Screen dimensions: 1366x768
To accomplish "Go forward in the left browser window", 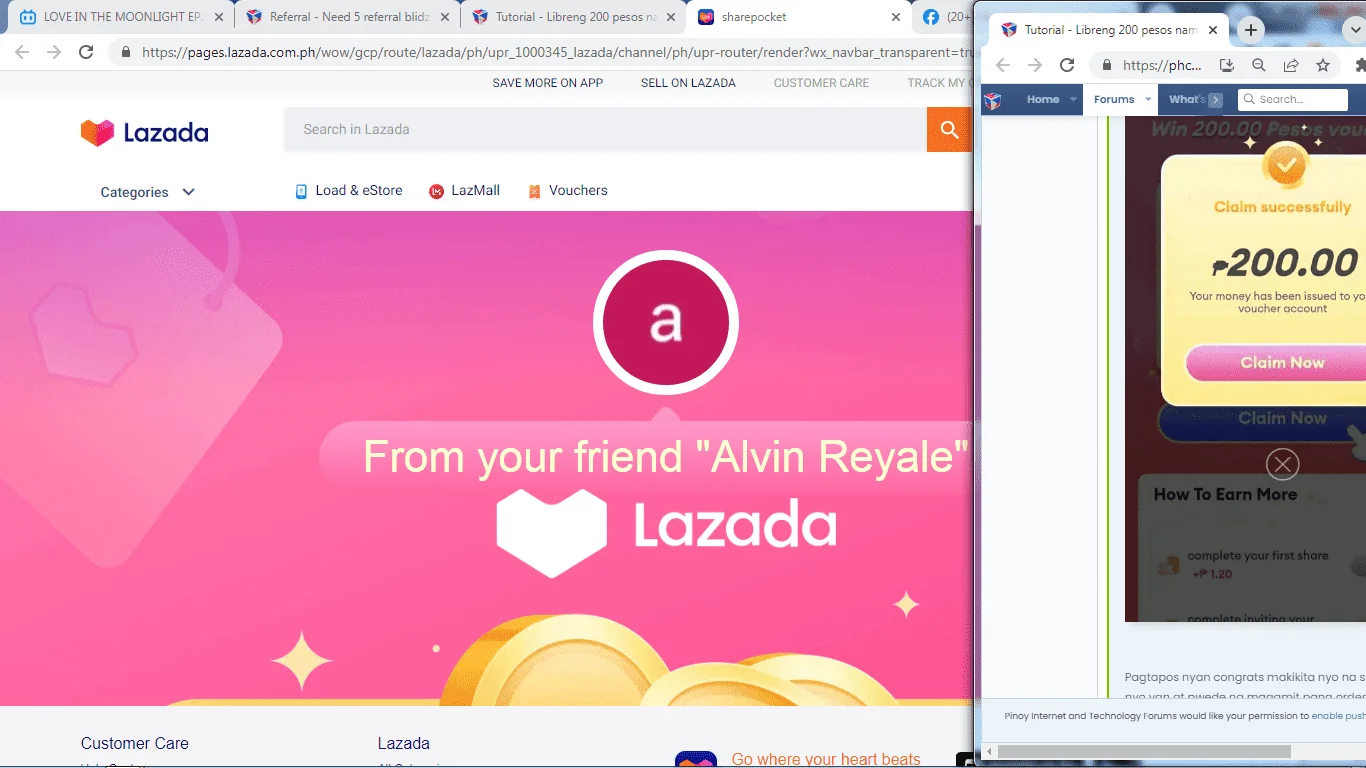I will [54, 52].
